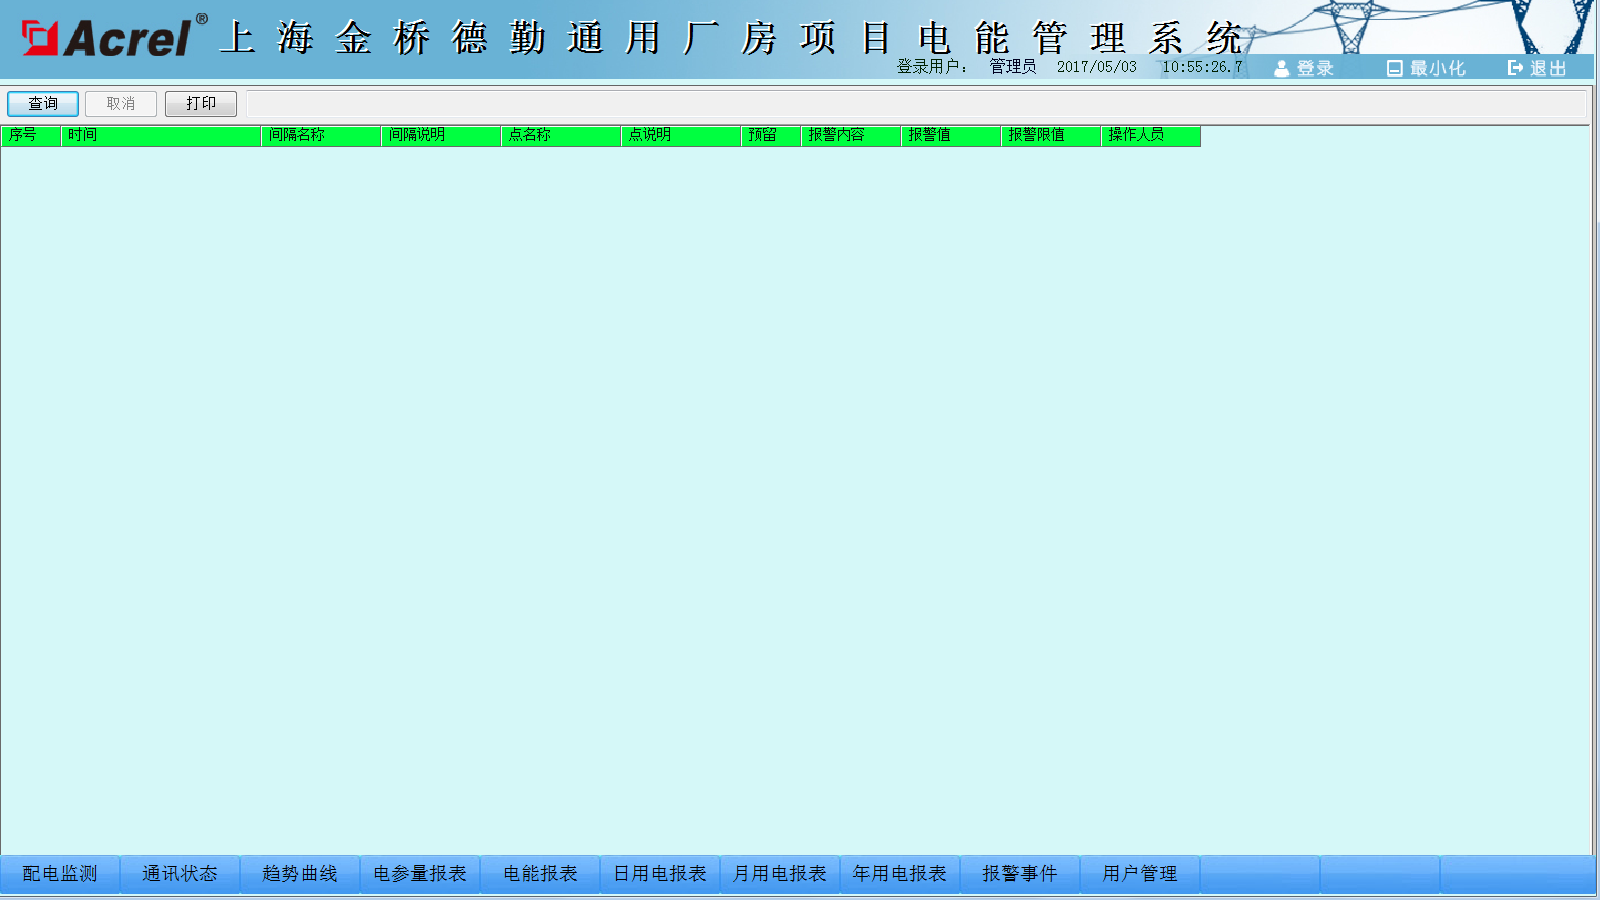
Task: Click the 间隔名称 column header
Action: (320, 136)
